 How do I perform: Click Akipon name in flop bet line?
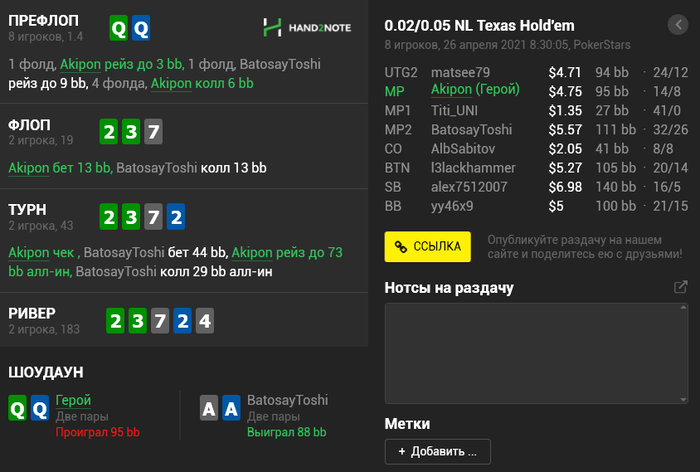tap(29, 168)
